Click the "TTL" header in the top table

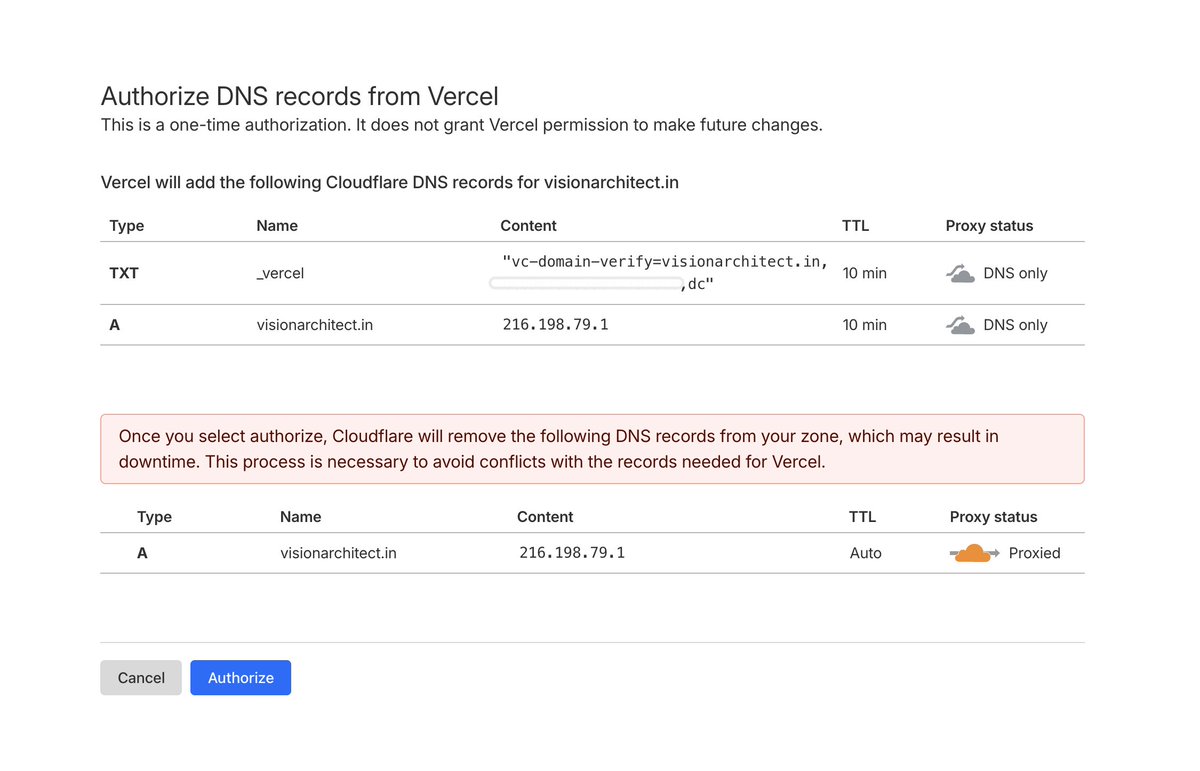[x=855, y=226]
